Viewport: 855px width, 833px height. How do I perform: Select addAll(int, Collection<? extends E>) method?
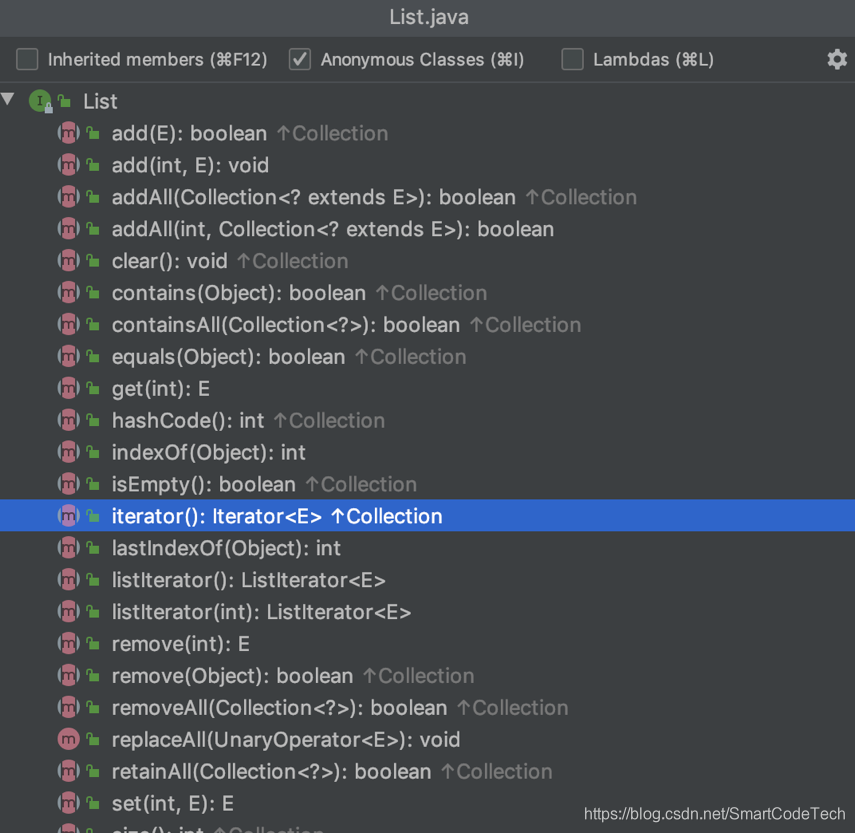333,229
